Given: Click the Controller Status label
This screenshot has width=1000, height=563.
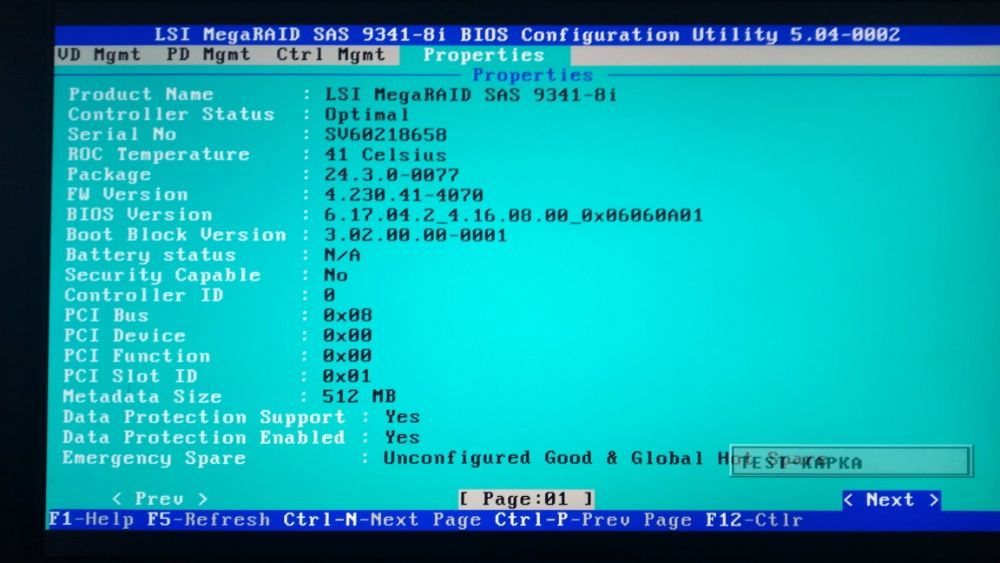Looking at the screenshot, I should coord(171,114).
